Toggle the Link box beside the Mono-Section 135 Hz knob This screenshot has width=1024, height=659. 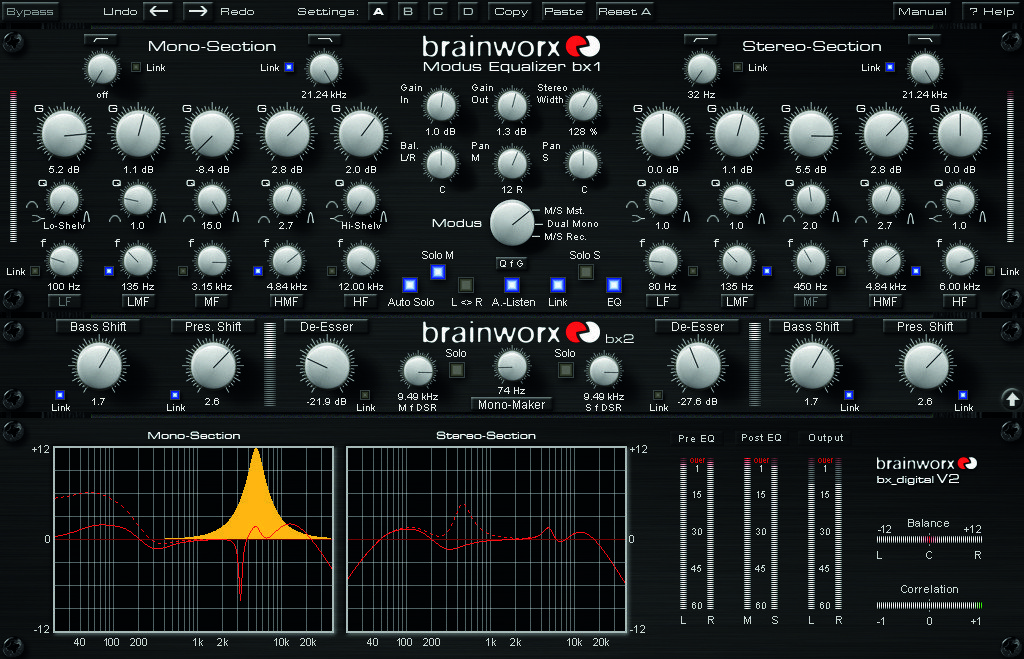pyautogui.click(x=109, y=270)
